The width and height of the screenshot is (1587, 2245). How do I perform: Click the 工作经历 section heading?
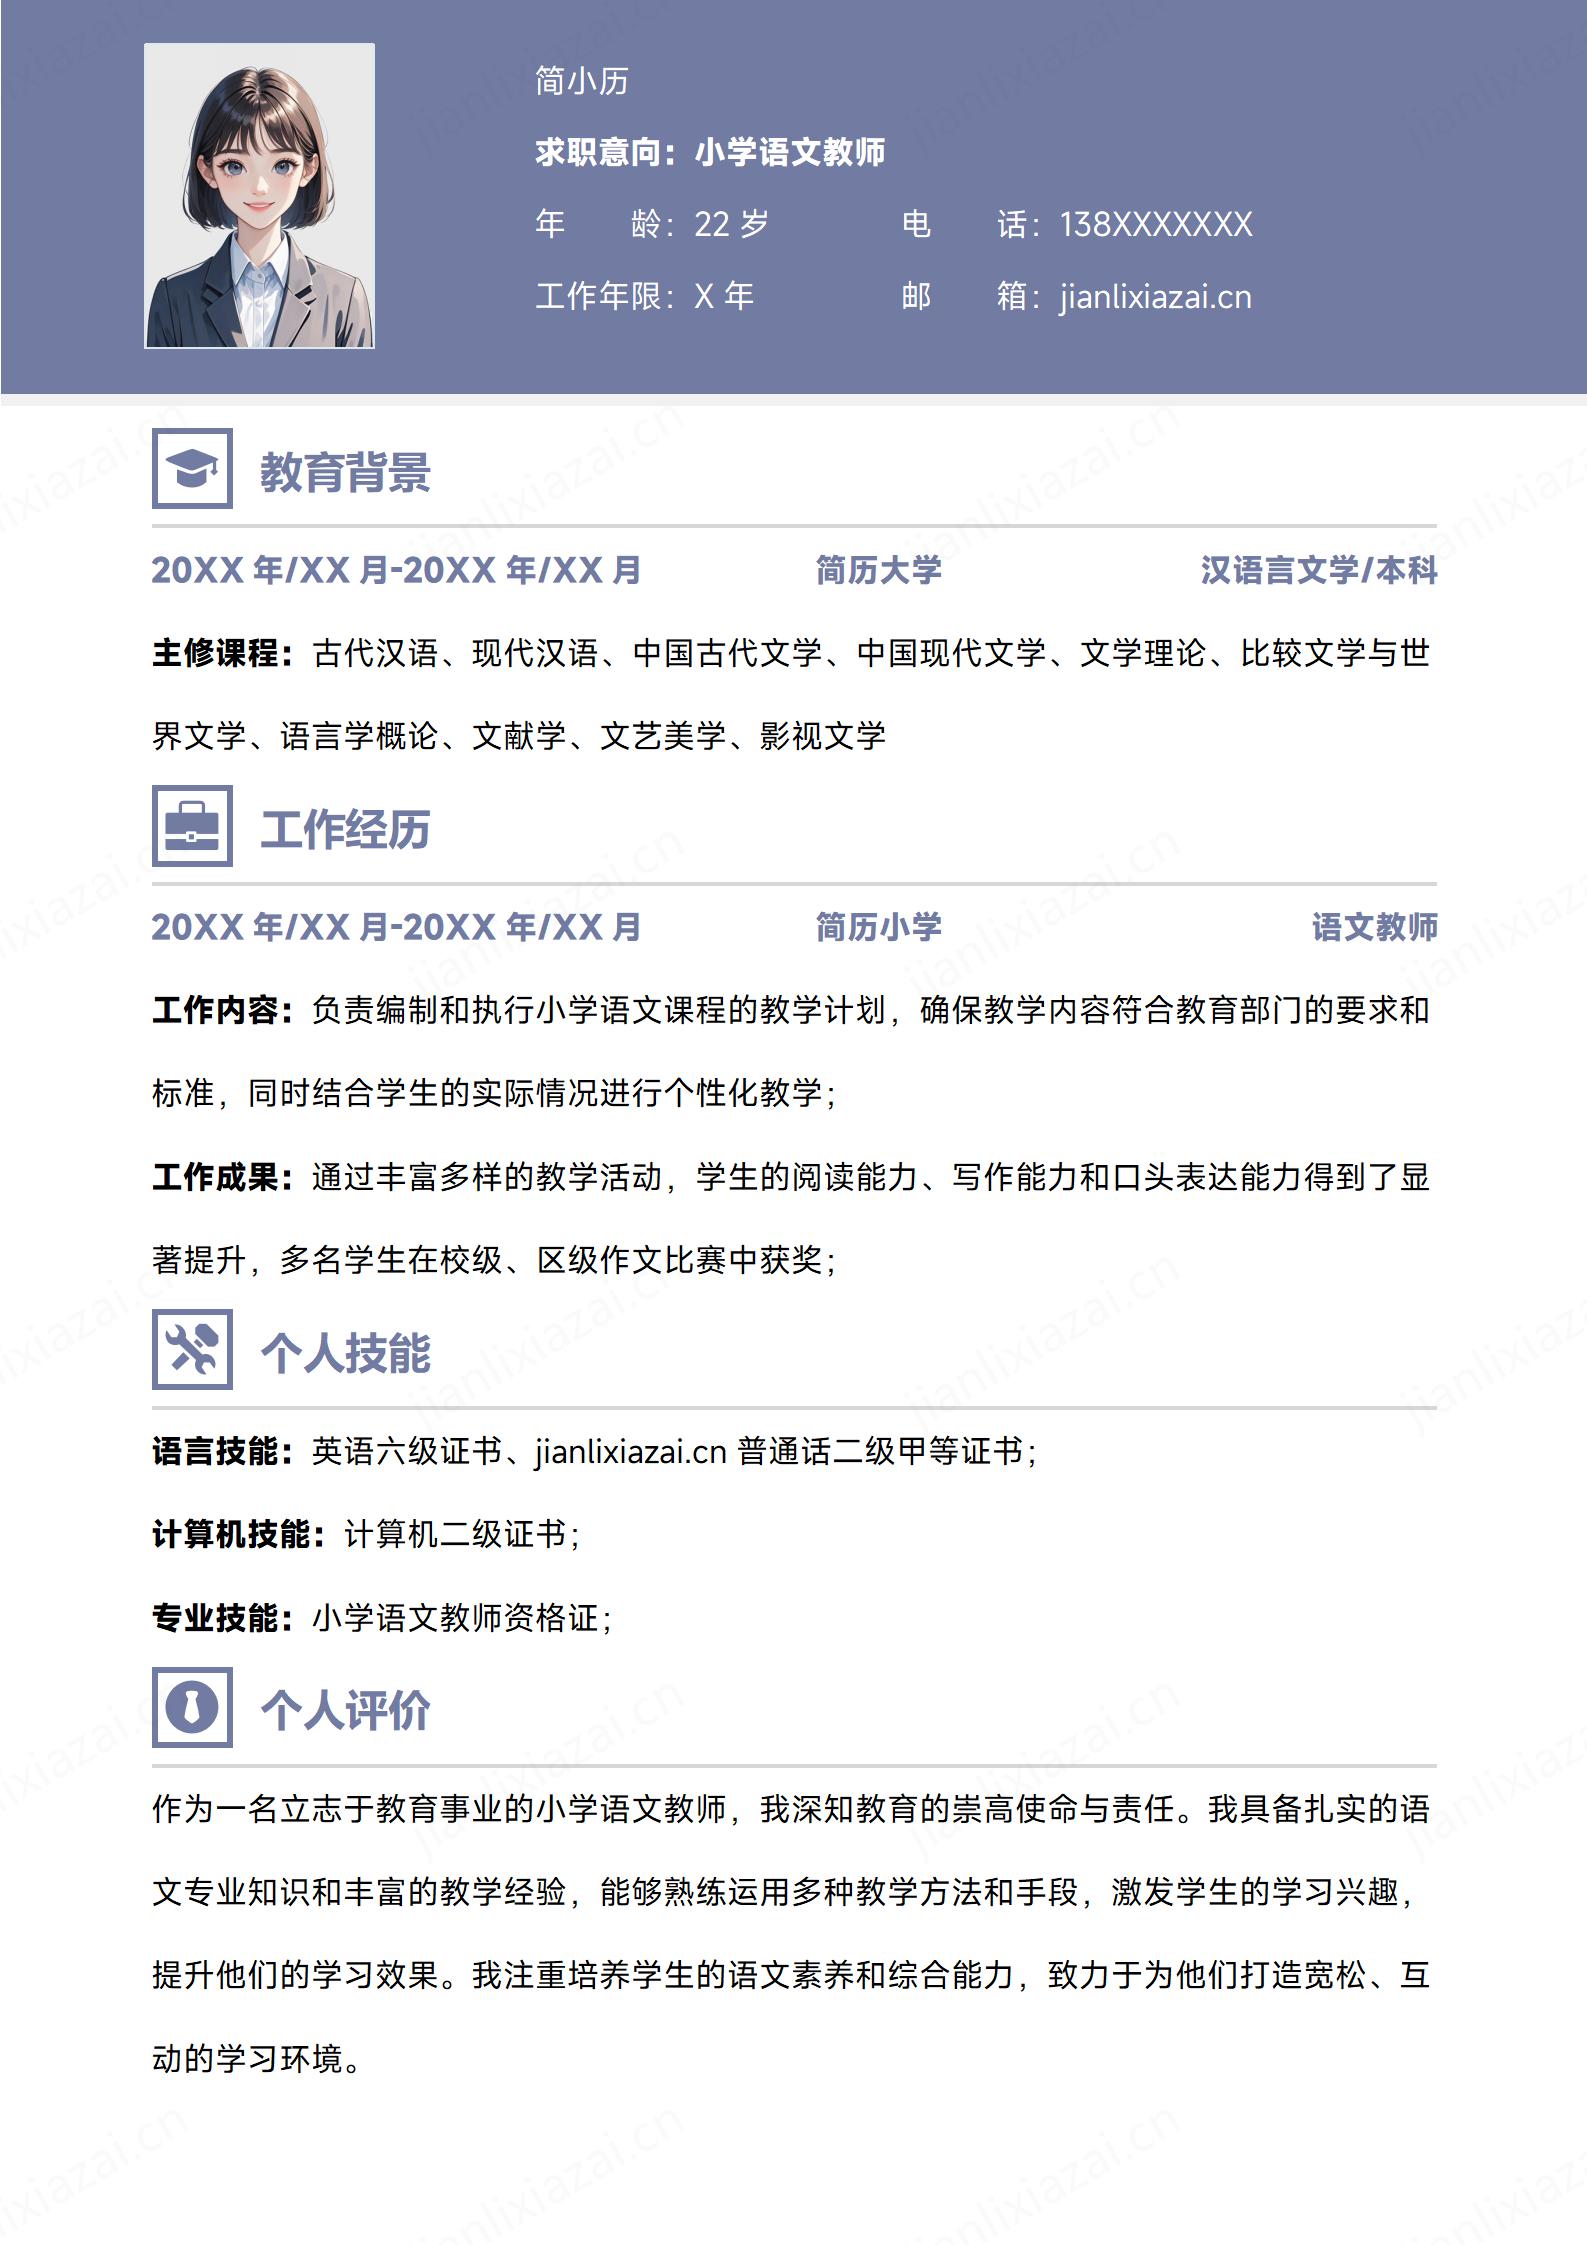coord(346,830)
